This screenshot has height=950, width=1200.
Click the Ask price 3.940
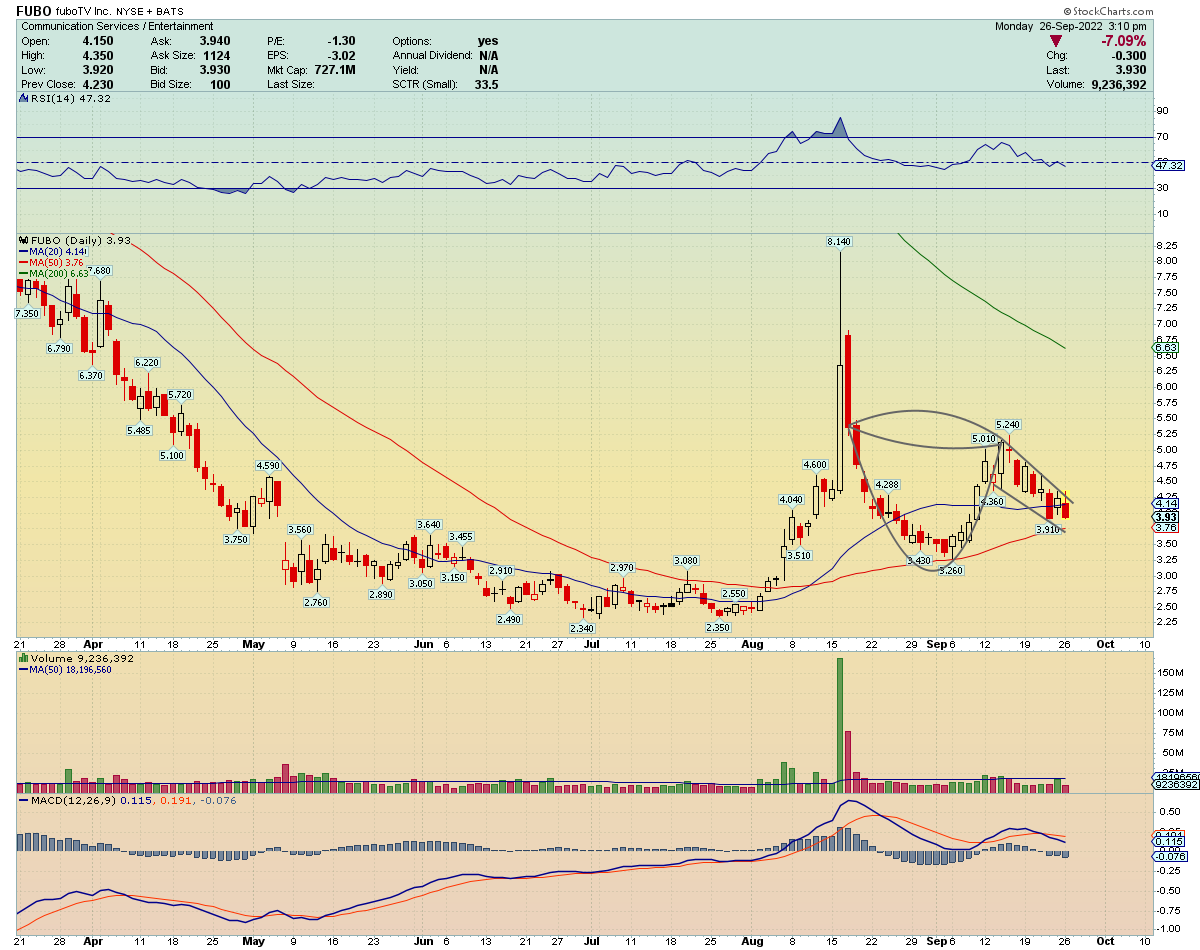(x=213, y=40)
